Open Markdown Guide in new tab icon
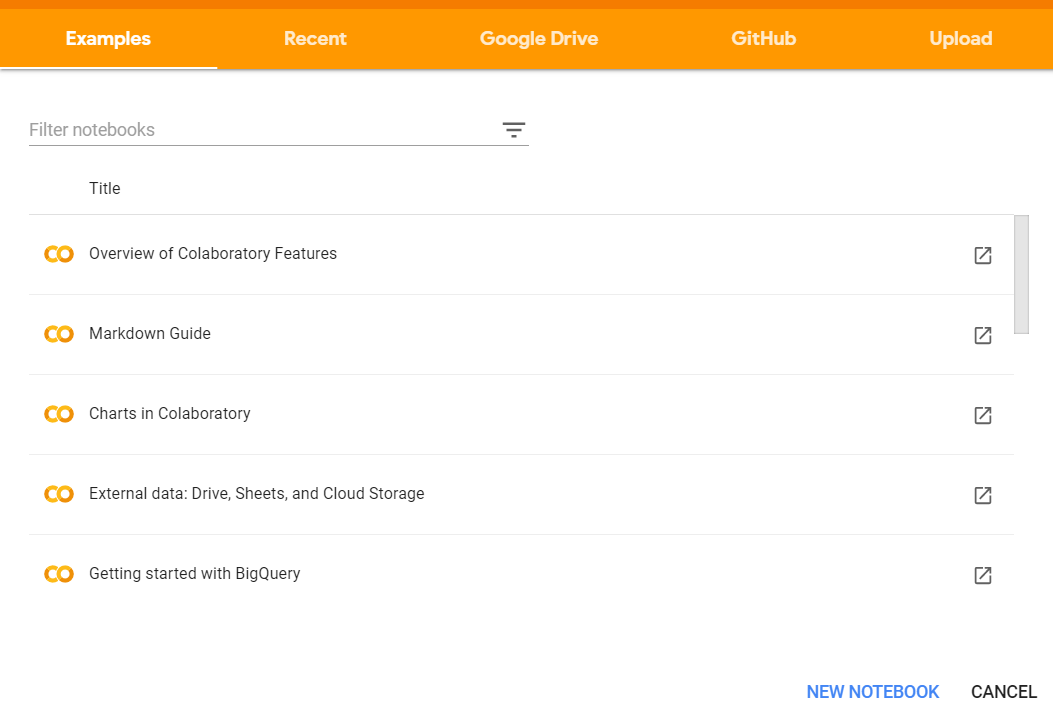Image resolution: width=1053 pixels, height=715 pixels. click(x=982, y=335)
